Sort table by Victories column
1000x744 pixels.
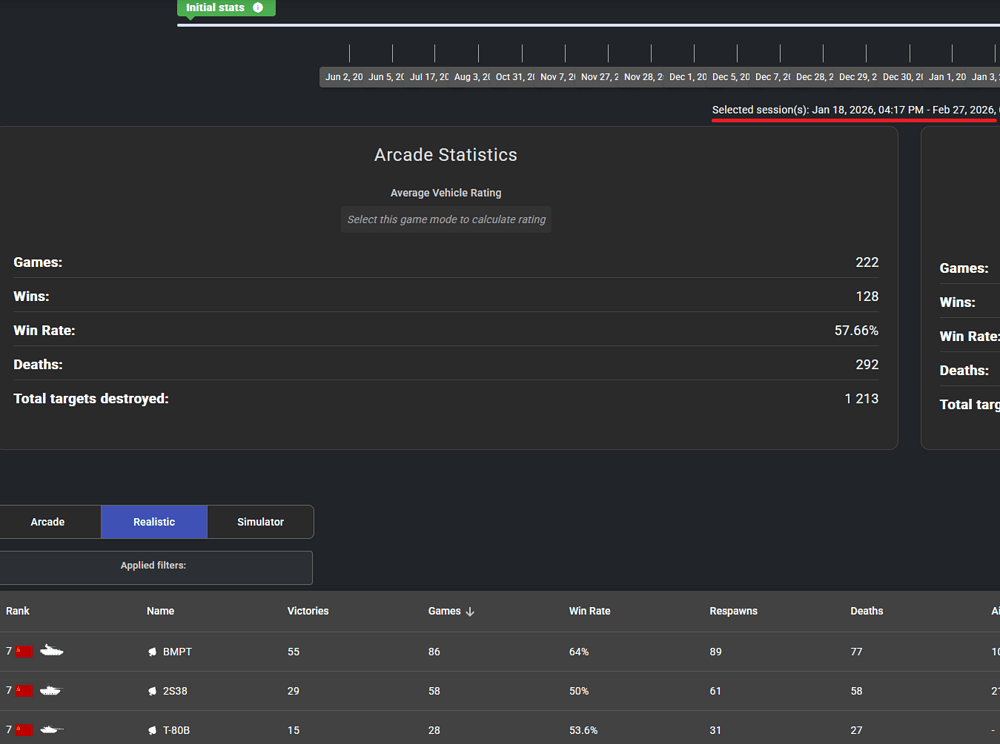coord(307,611)
